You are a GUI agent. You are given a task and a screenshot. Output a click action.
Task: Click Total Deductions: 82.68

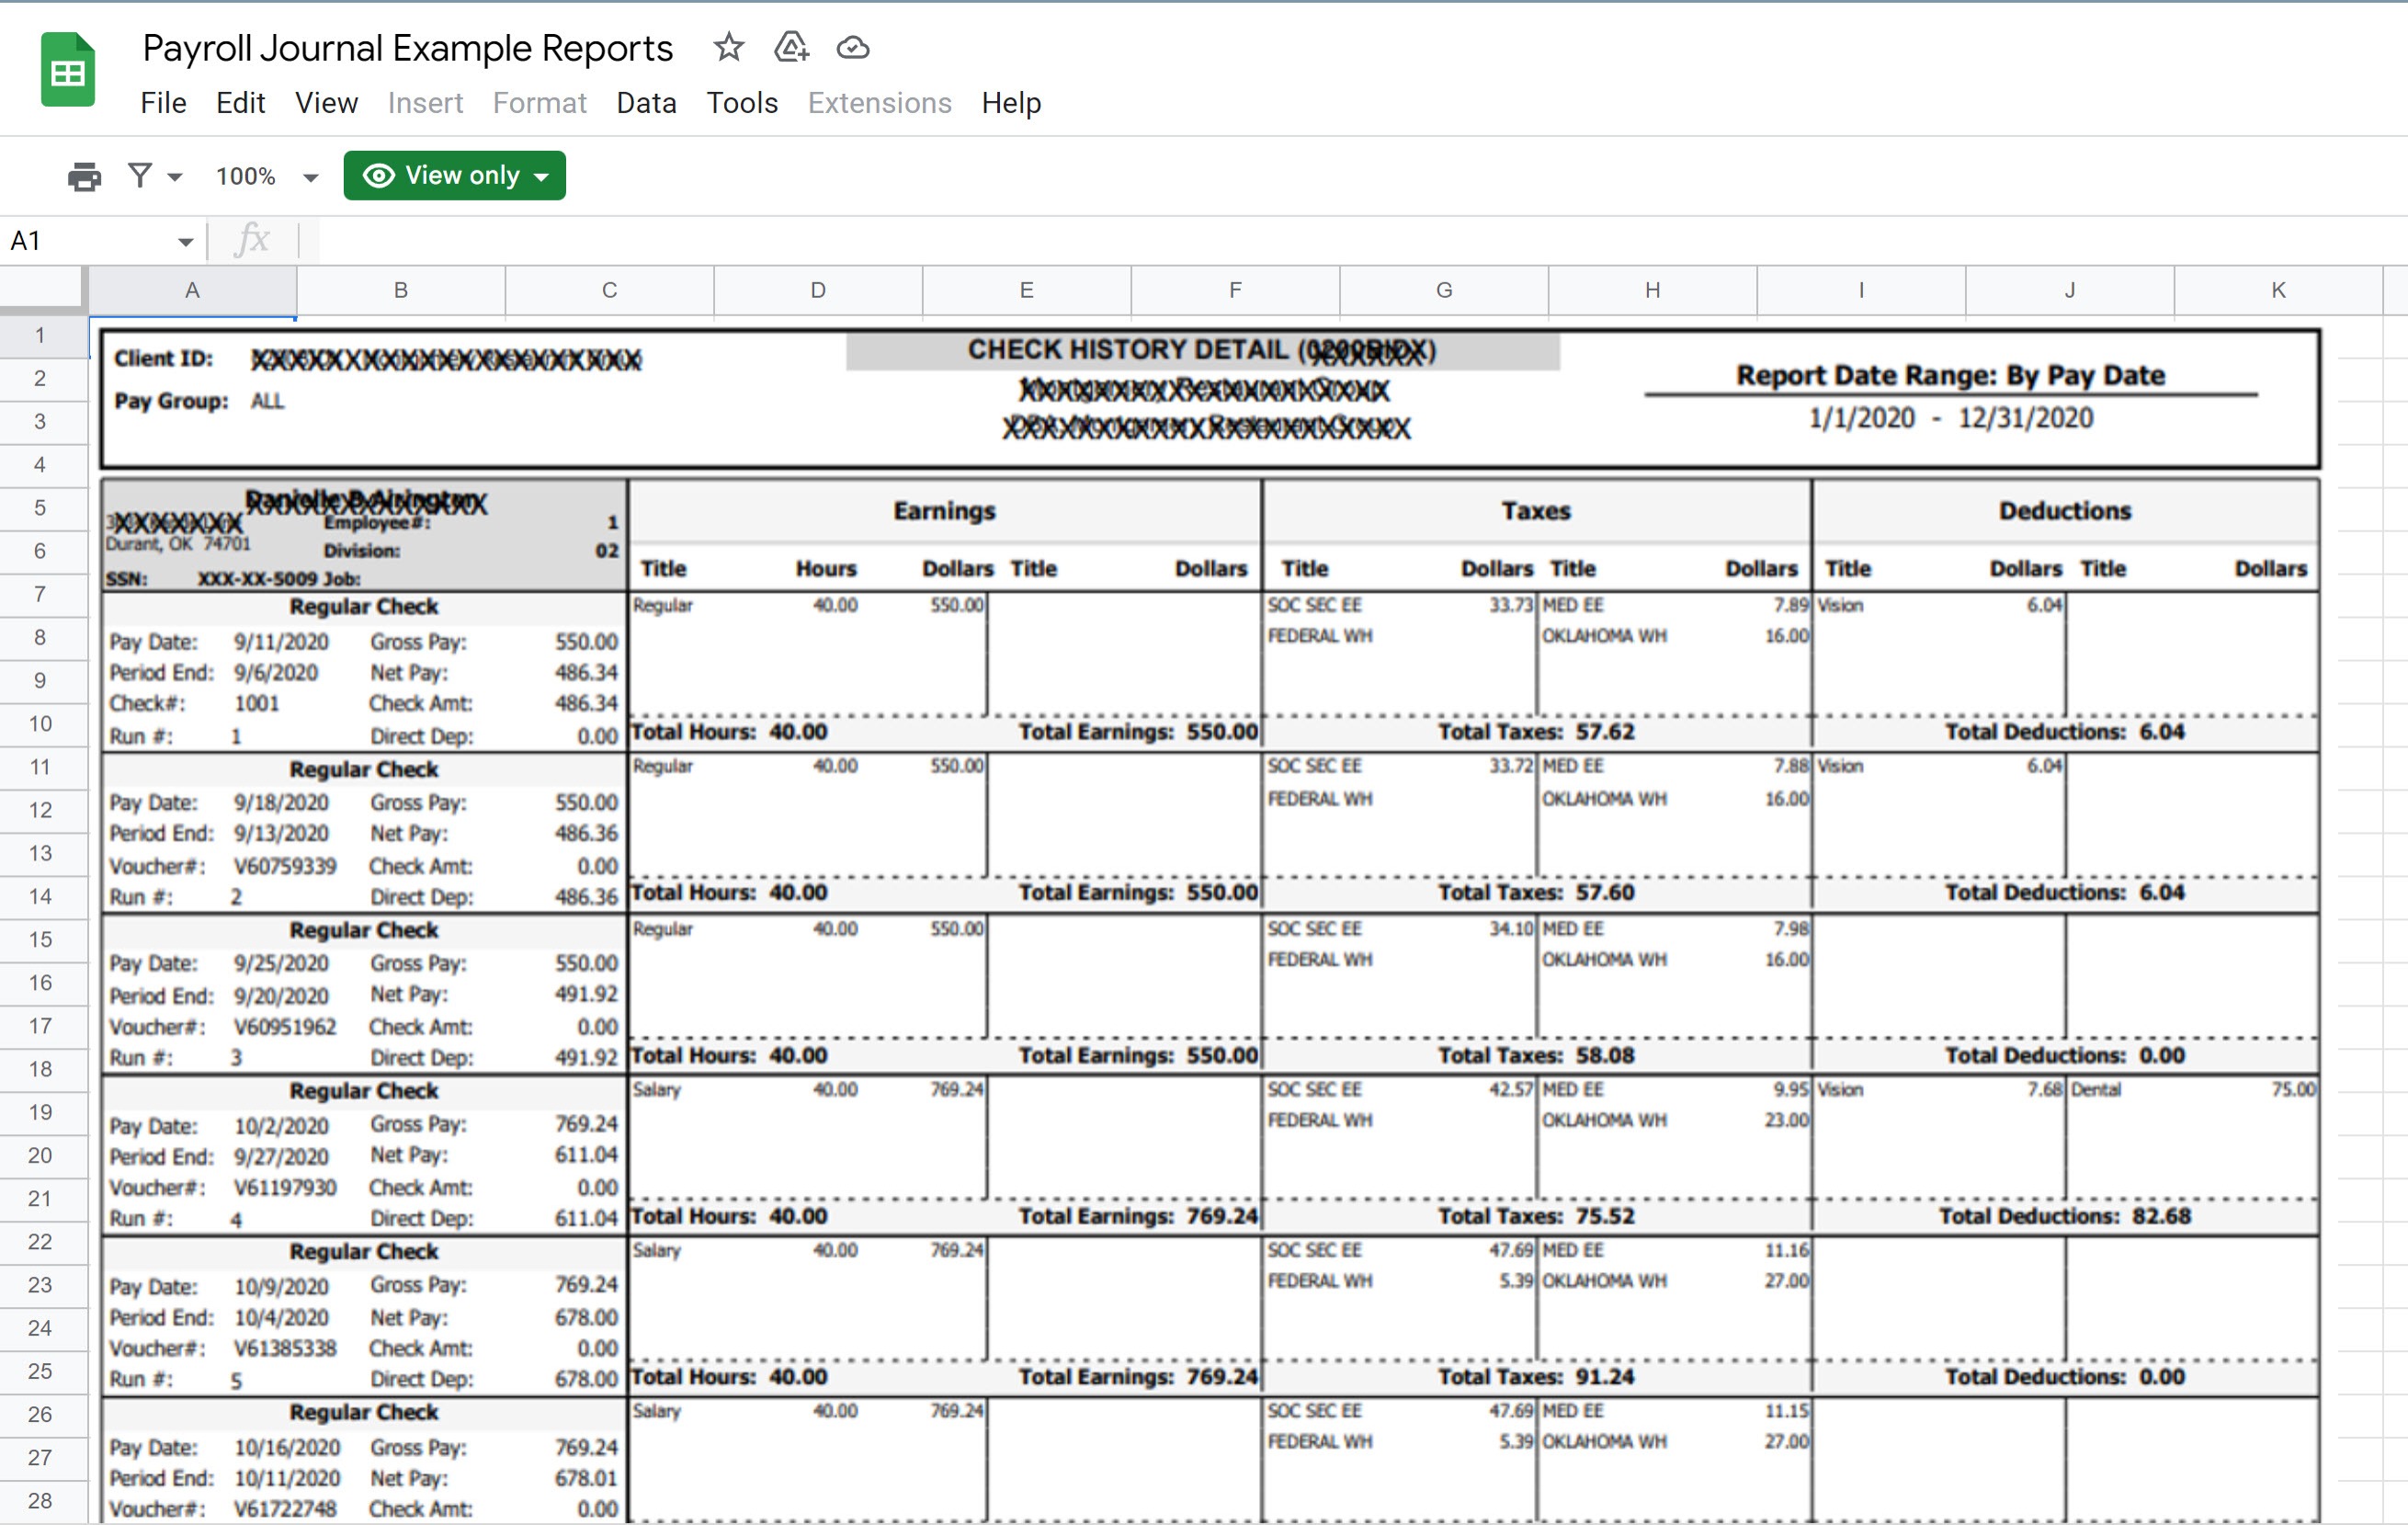click(2065, 1217)
